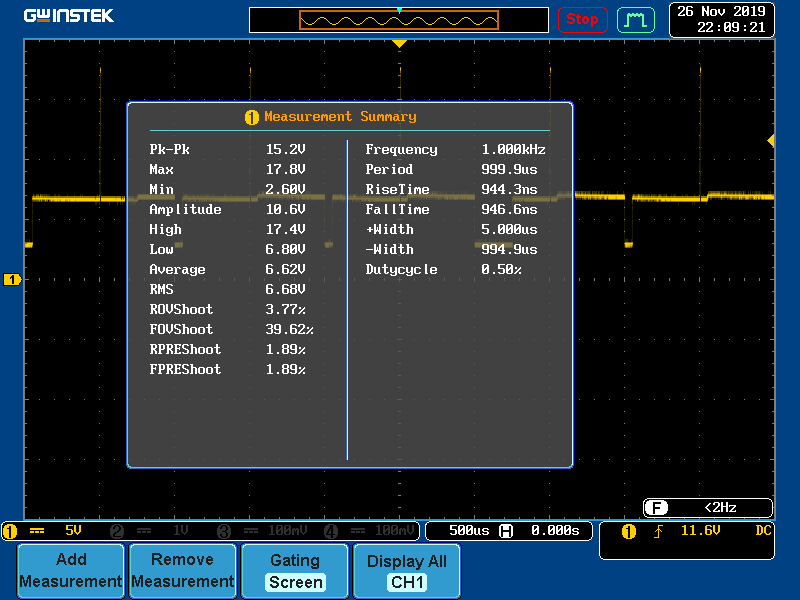Viewport: 800px width, 600px height.
Task: Click the Dutycycle value 0.50%
Action: [501, 269]
